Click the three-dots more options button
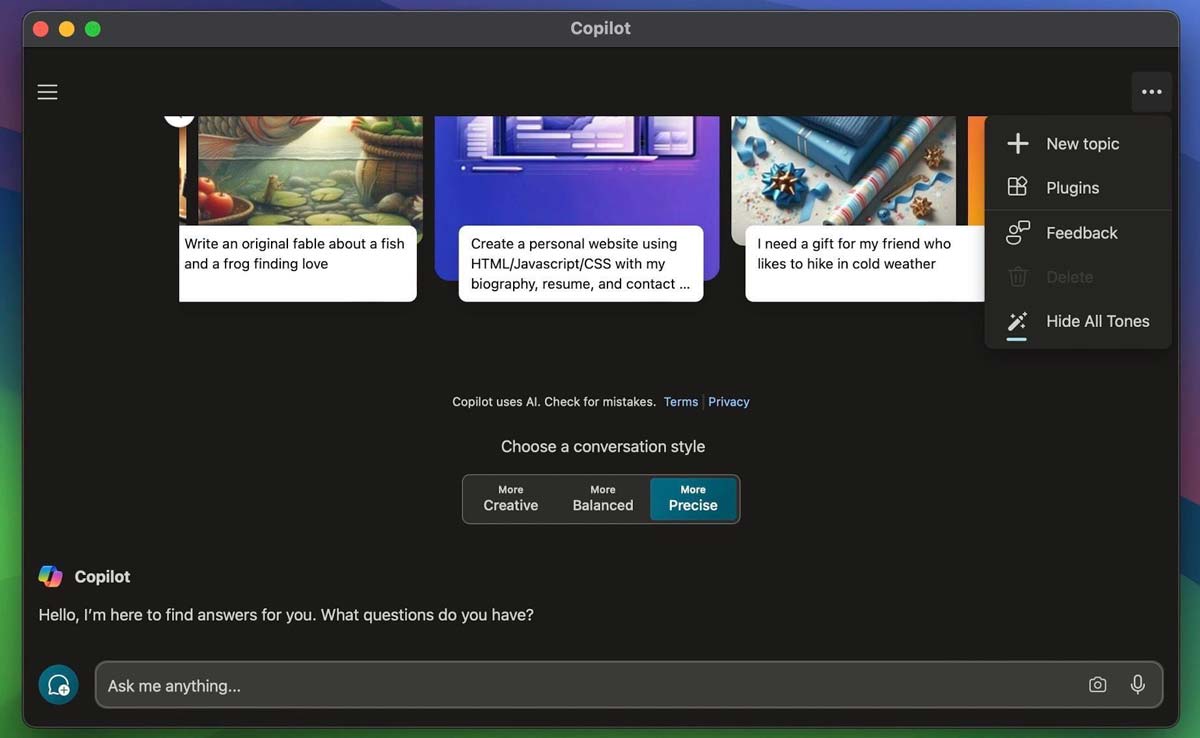 coord(1151,92)
